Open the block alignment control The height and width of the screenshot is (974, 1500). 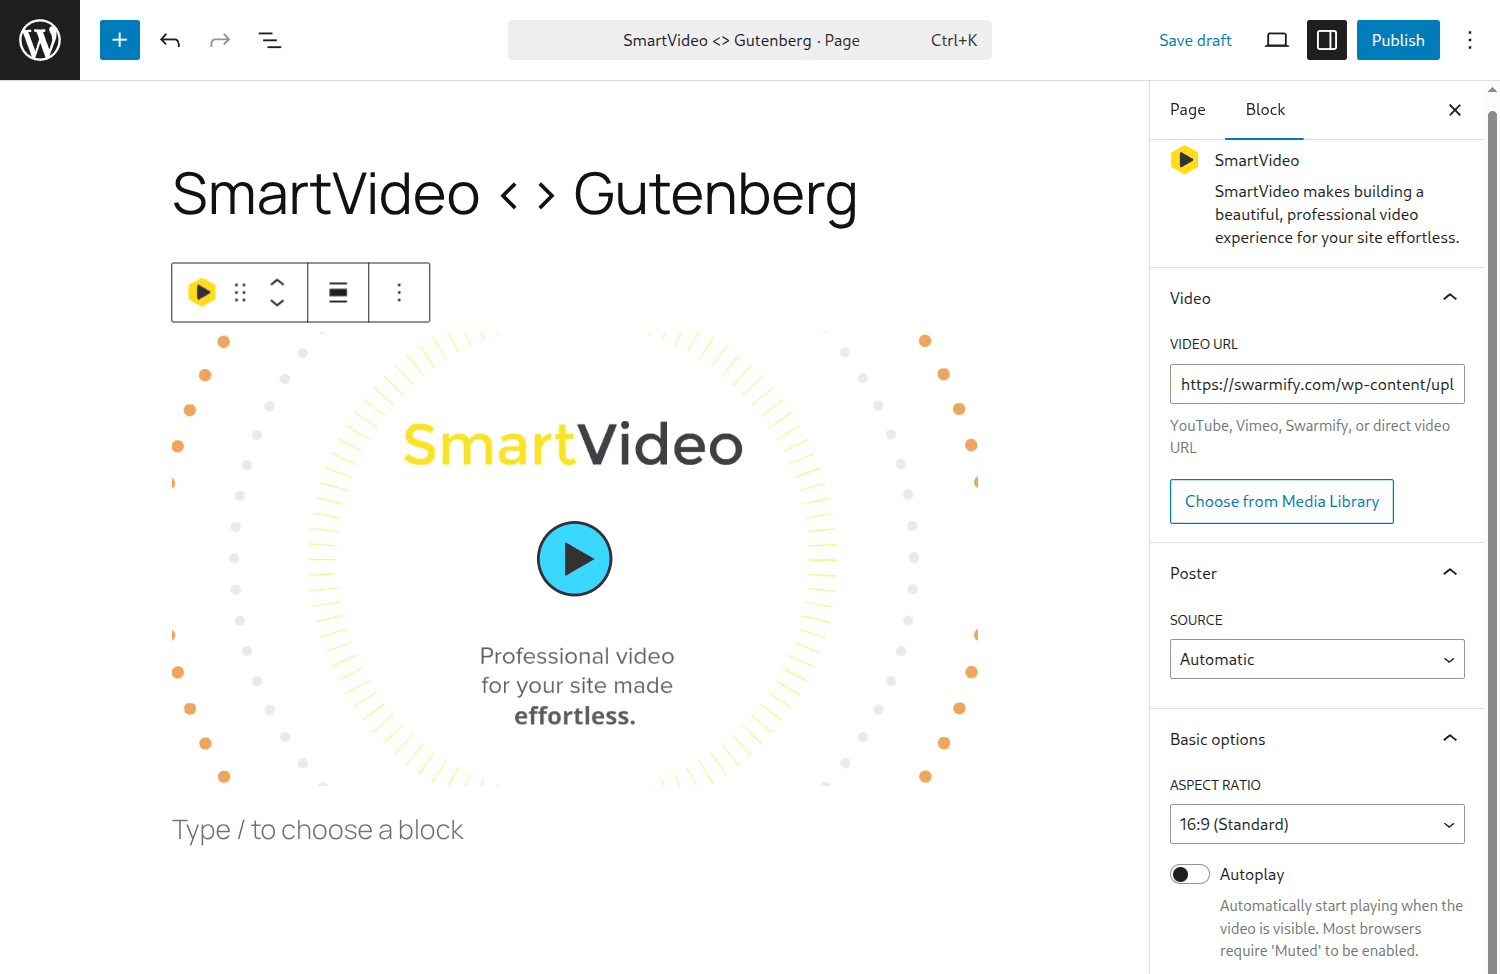[338, 292]
